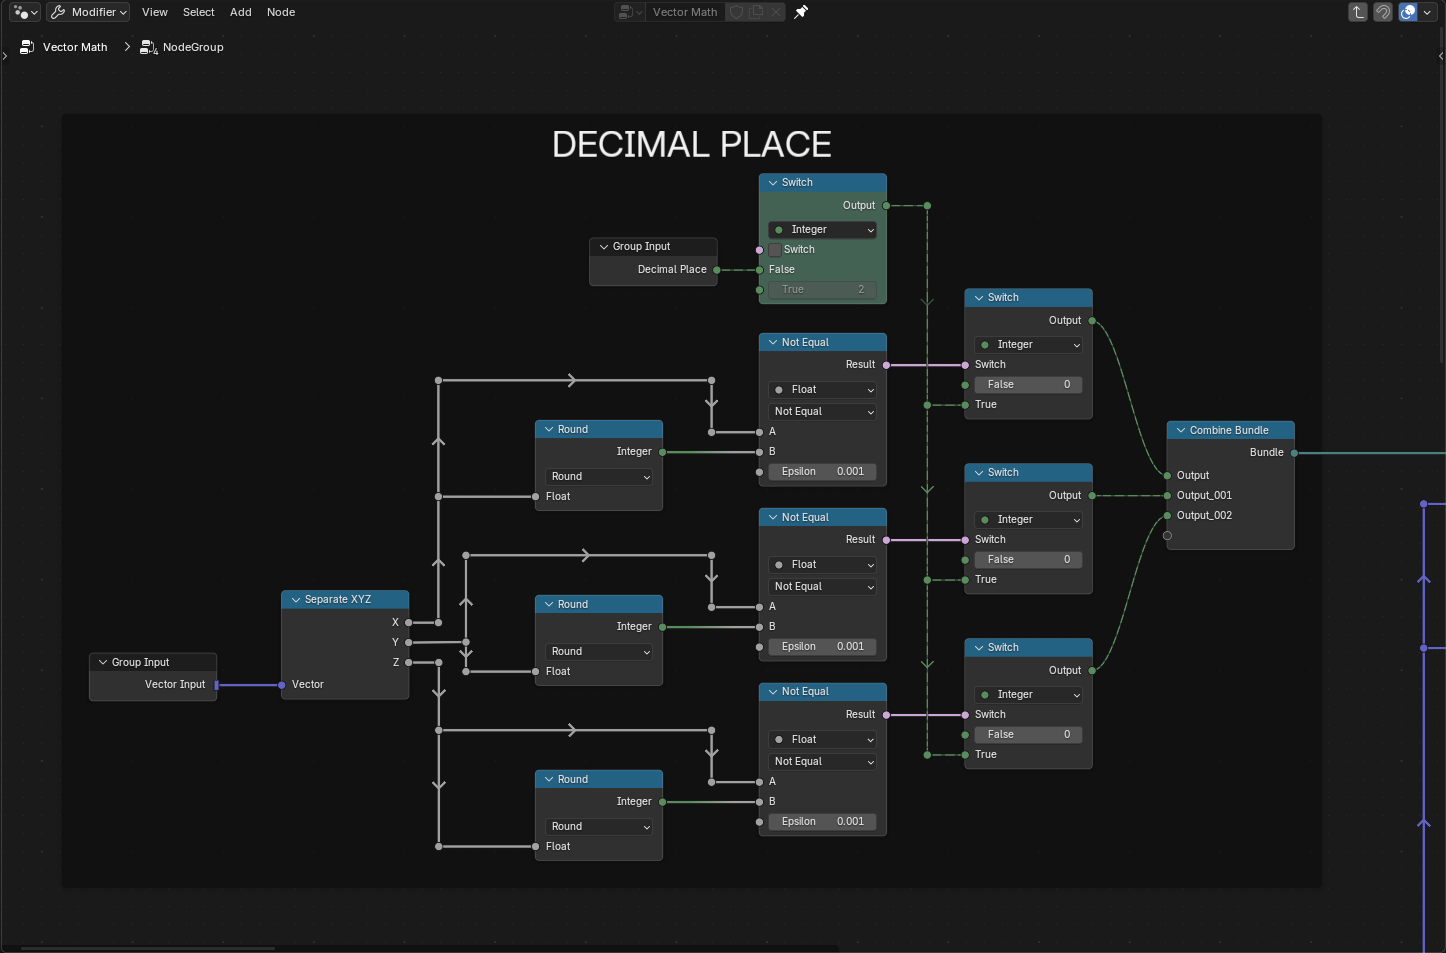This screenshot has width=1446, height=953.
Task: Click the Vector Input output socket
Action: click(x=217, y=685)
